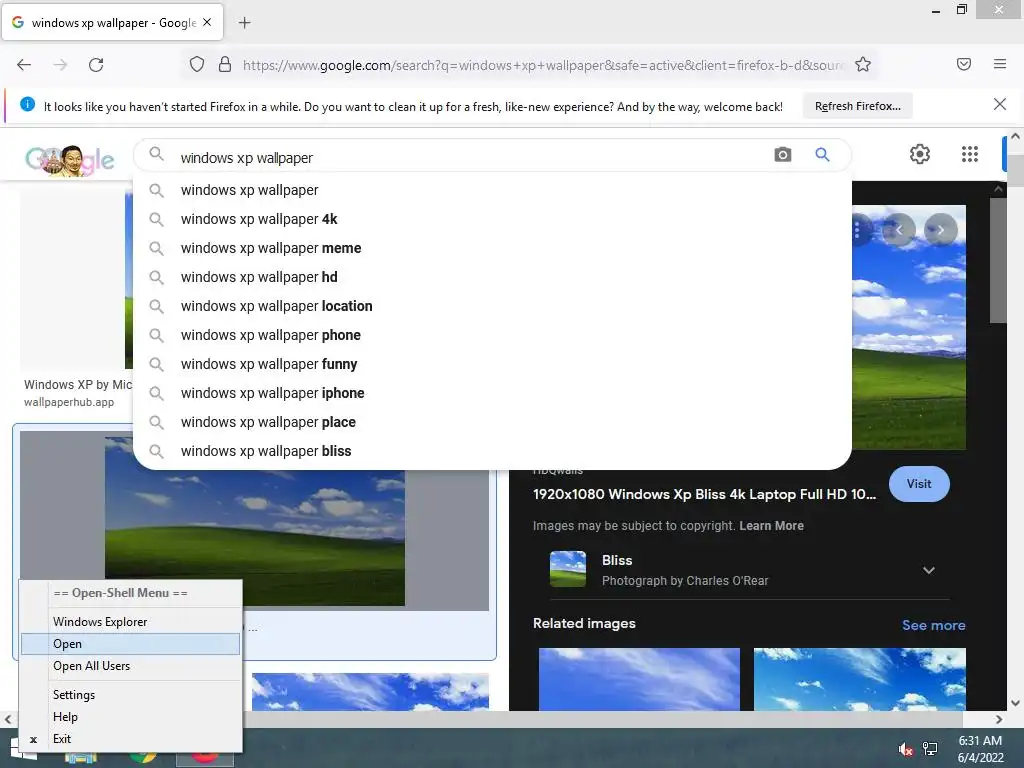This screenshot has height=768, width=1024.
Task: Open the network tray icon
Action: pyautogui.click(x=930, y=749)
